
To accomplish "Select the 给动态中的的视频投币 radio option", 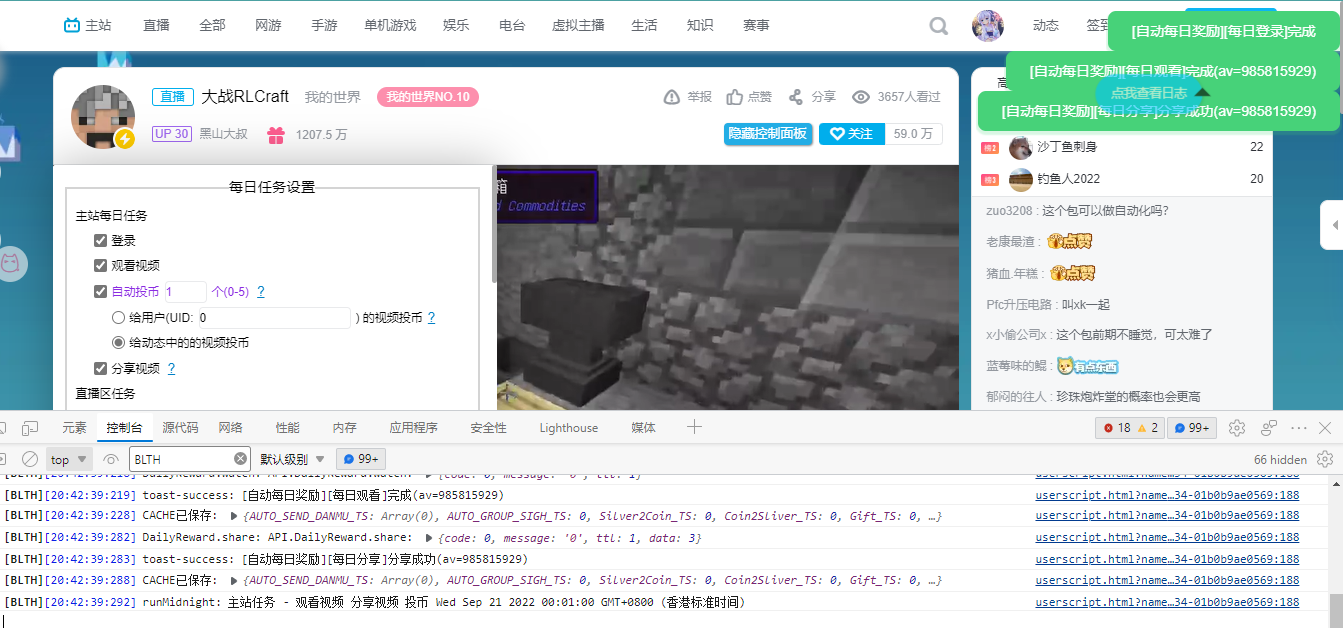I will click(118, 342).
